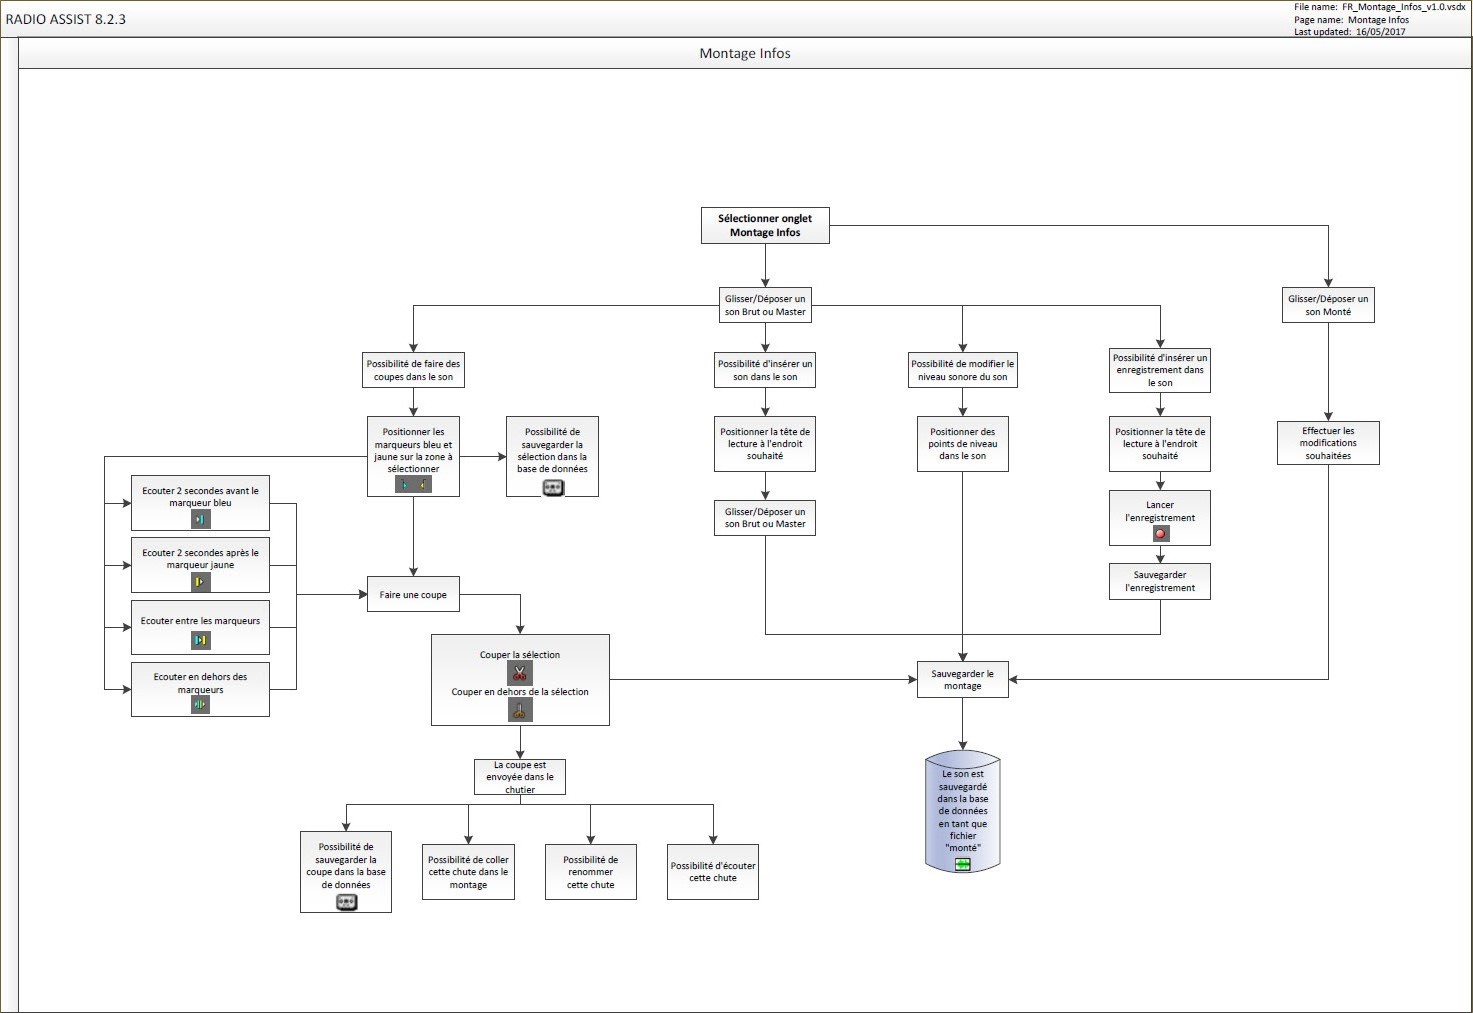Click yellow marker icon in Ecouter 2 secondes après
This screenshot has height=1013, width=1473.
point(200,581)
